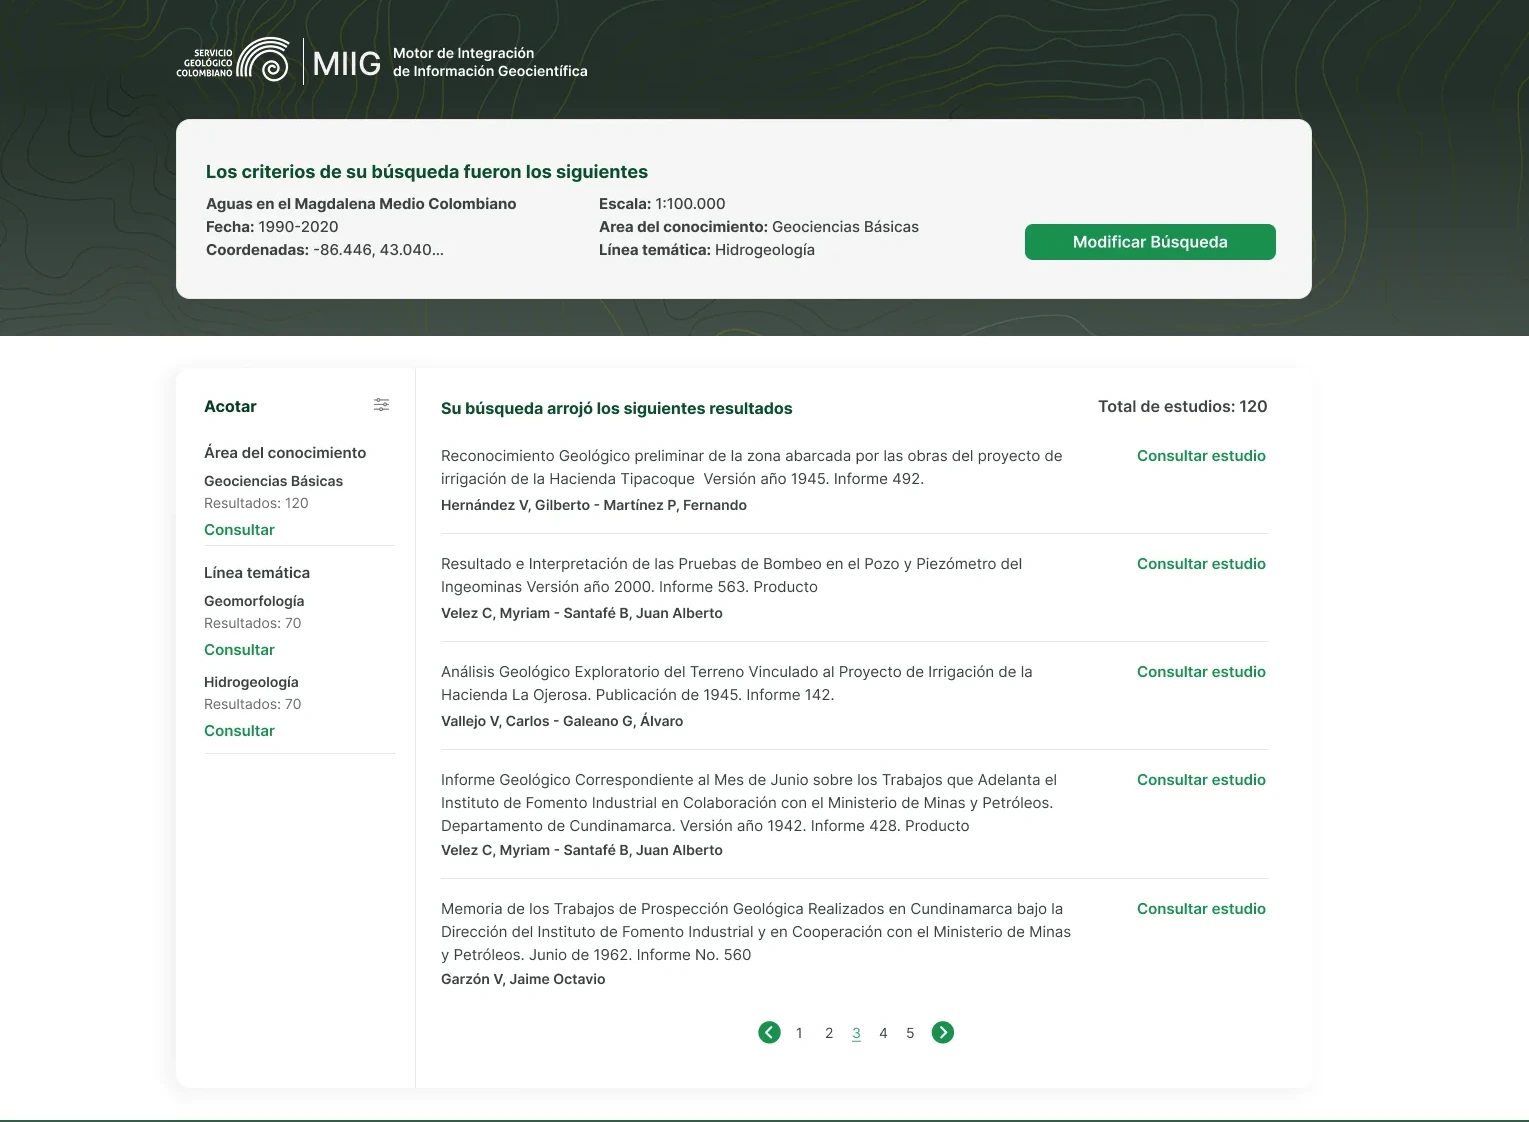Viewport: 1529px width, 1122px height.
Task: Go to next results page arrow
Action: tap(943, 1033)
